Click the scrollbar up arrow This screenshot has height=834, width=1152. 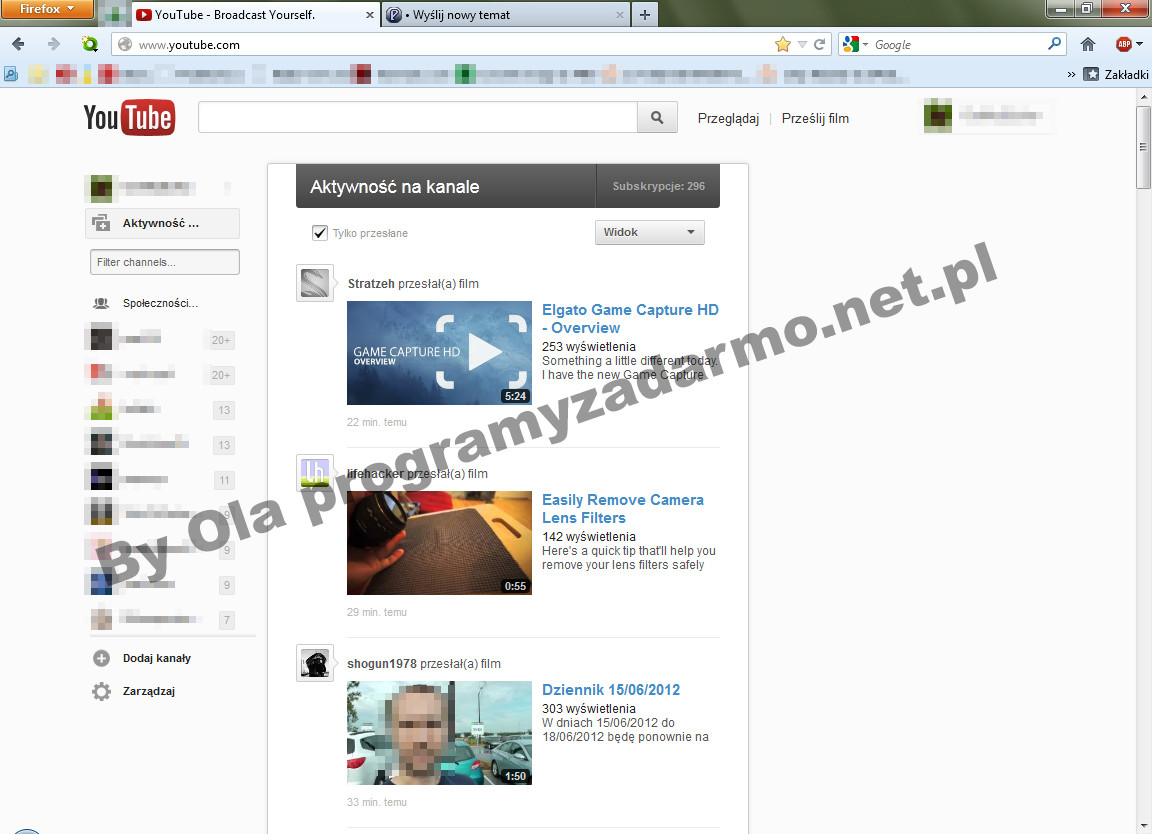click(1143, 96)
